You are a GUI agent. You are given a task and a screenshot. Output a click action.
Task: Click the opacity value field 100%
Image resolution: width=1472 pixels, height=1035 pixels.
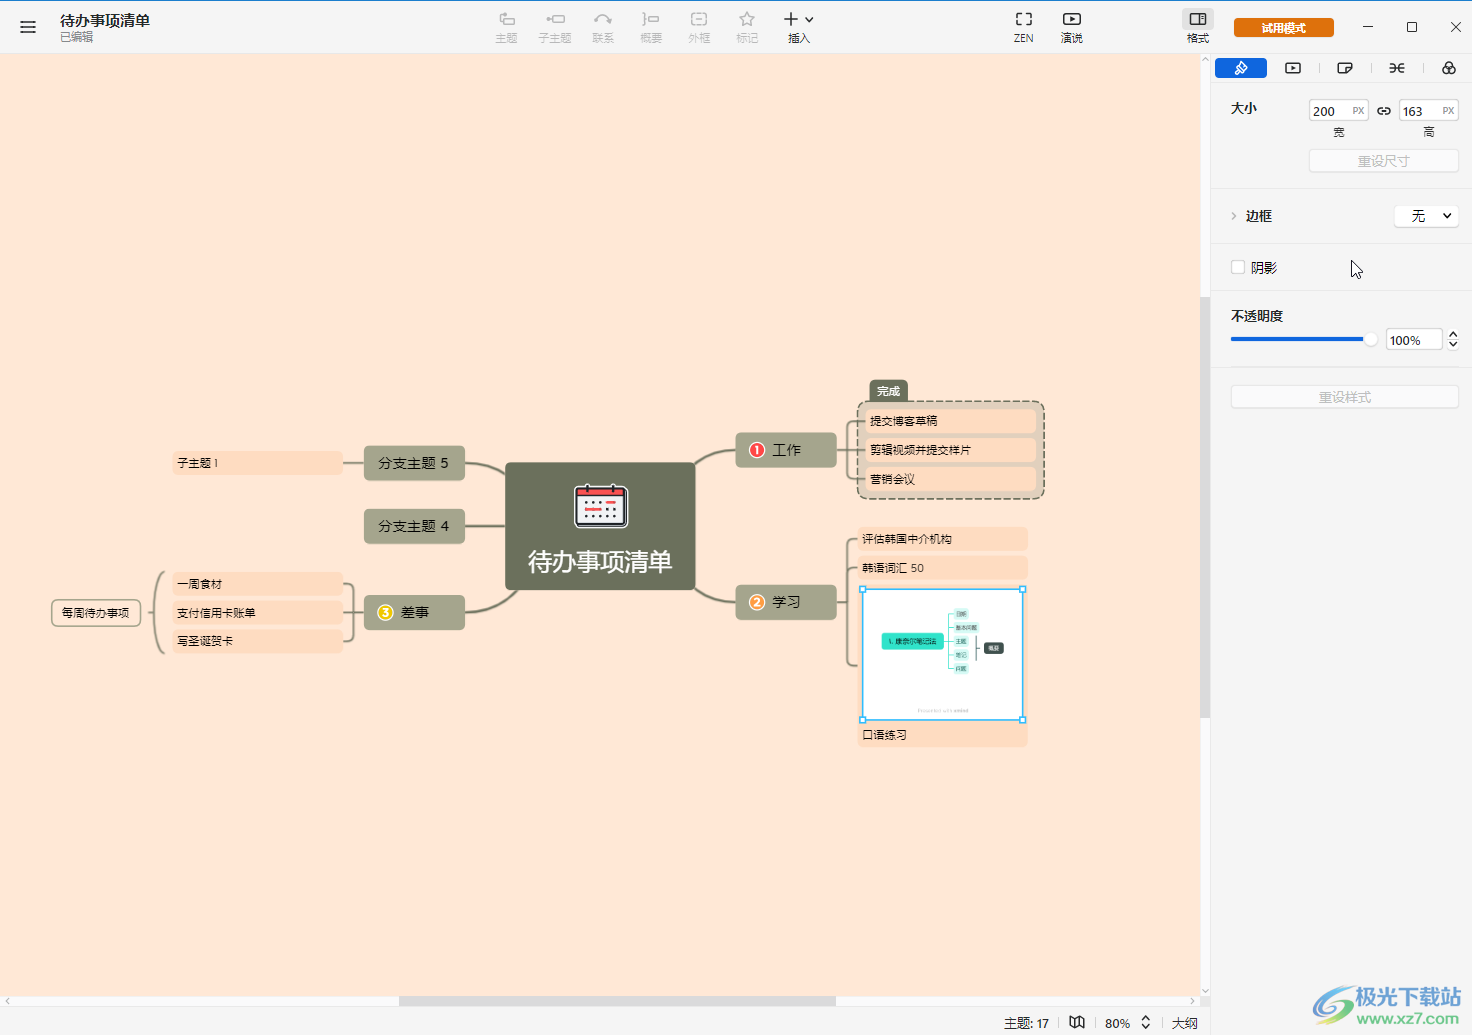[x=1414, y=340]
